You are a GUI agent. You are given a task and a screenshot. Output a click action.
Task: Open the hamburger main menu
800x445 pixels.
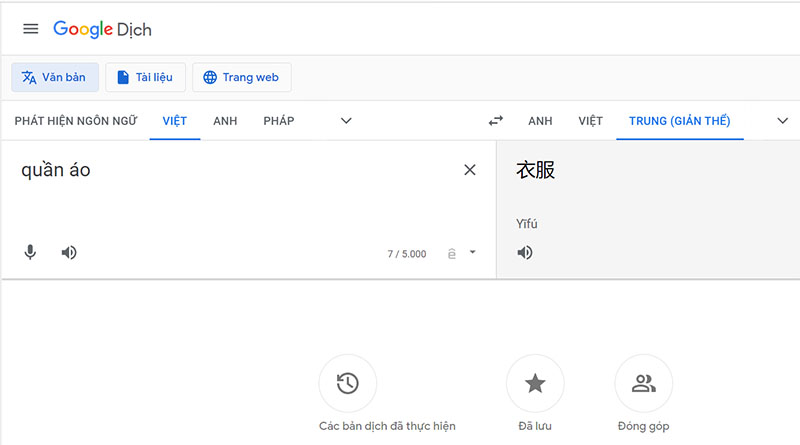[x=30, y=29]
